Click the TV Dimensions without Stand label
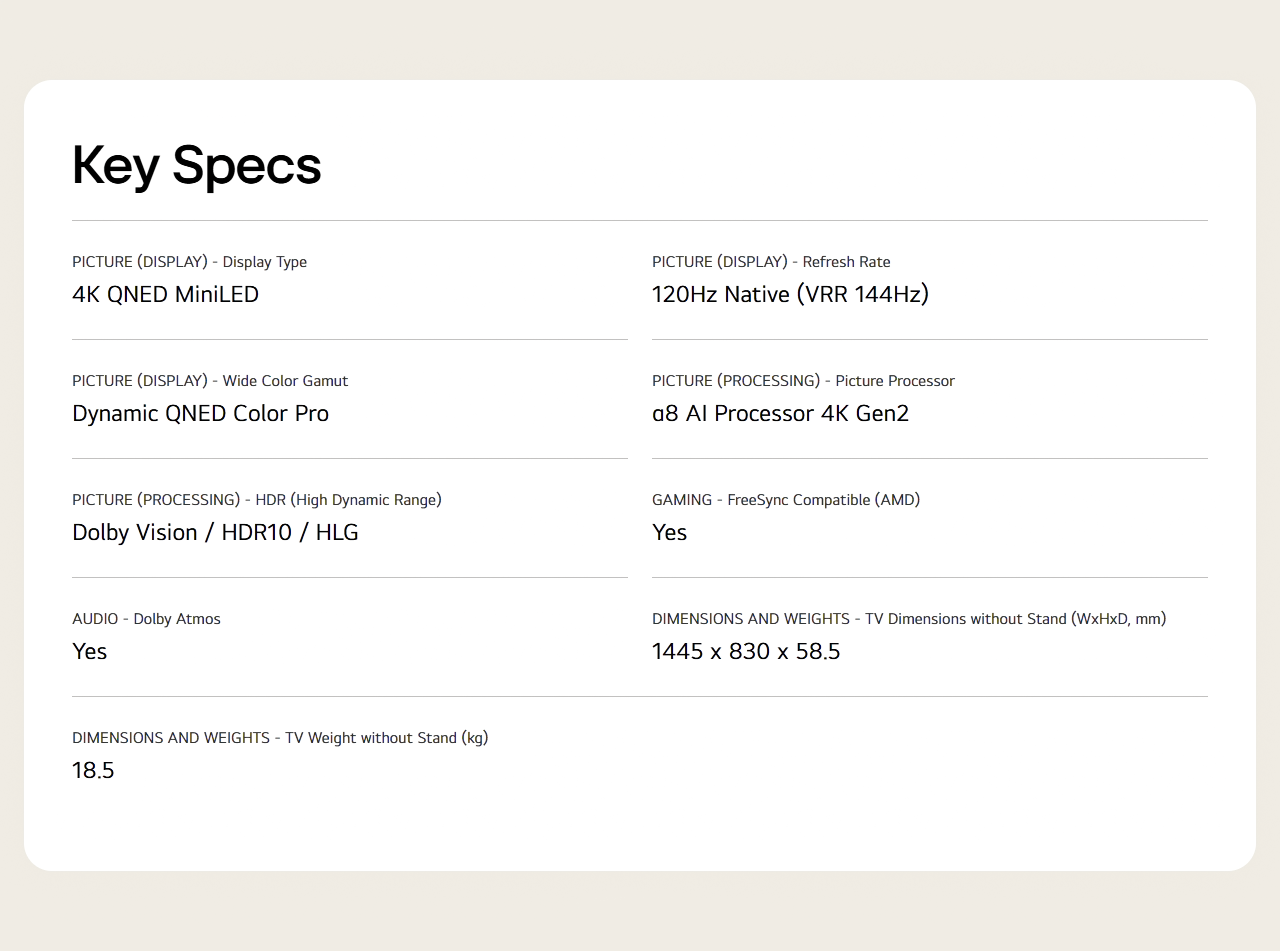The height and width of the screenshot is (951, 1280). click(x=908, y=619)
